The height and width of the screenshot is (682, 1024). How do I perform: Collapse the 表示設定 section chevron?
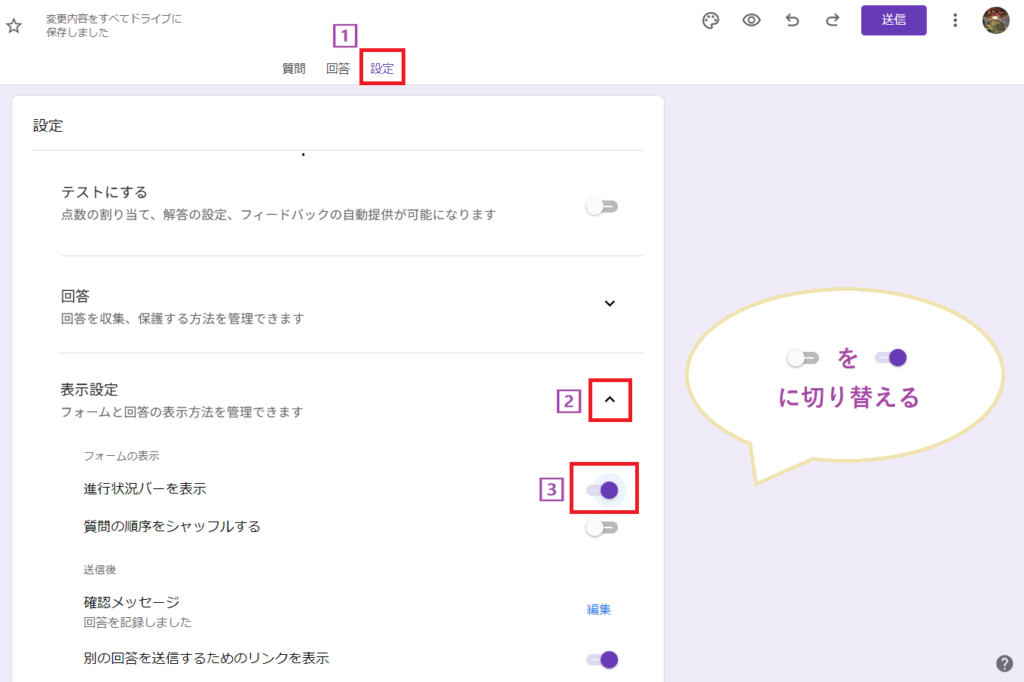tap(610, 399)
